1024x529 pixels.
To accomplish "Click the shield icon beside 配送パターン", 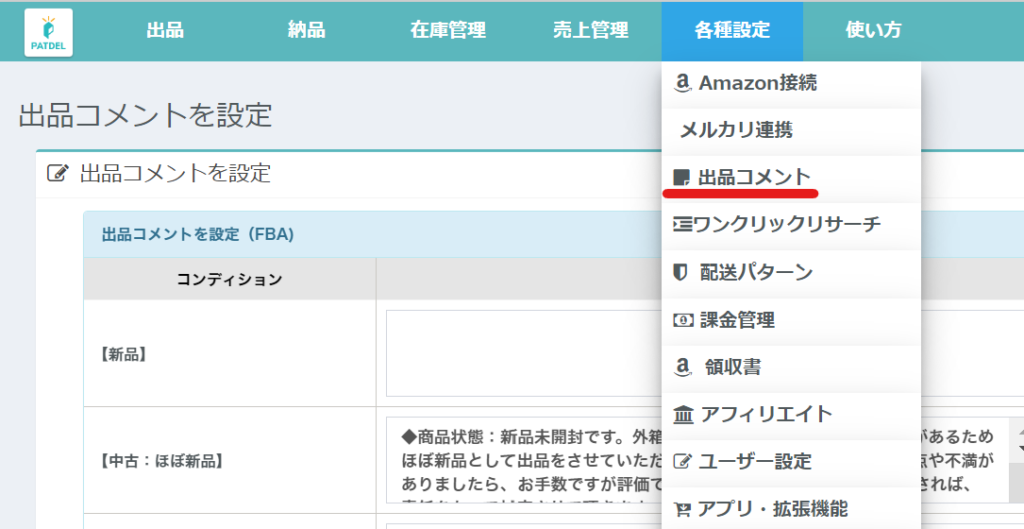I will pyautogui.click(x=683, y=272).
